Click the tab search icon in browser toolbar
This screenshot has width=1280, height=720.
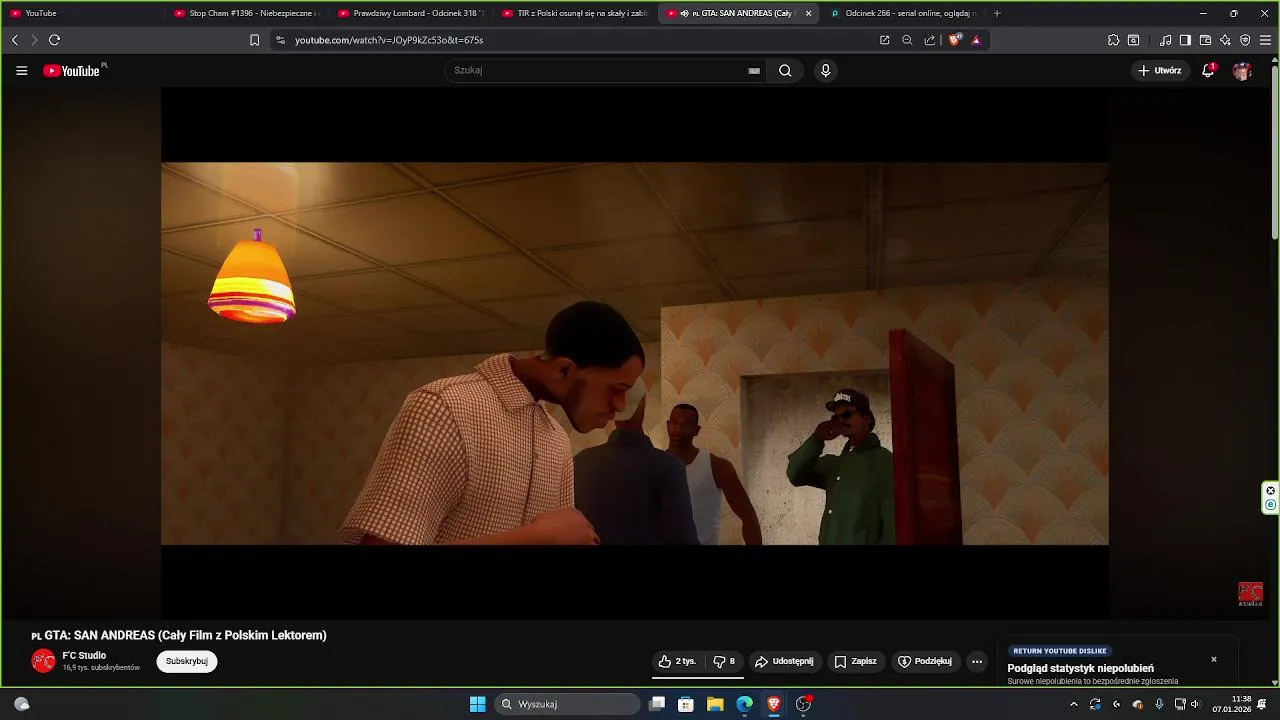(x=1133, y=40)
